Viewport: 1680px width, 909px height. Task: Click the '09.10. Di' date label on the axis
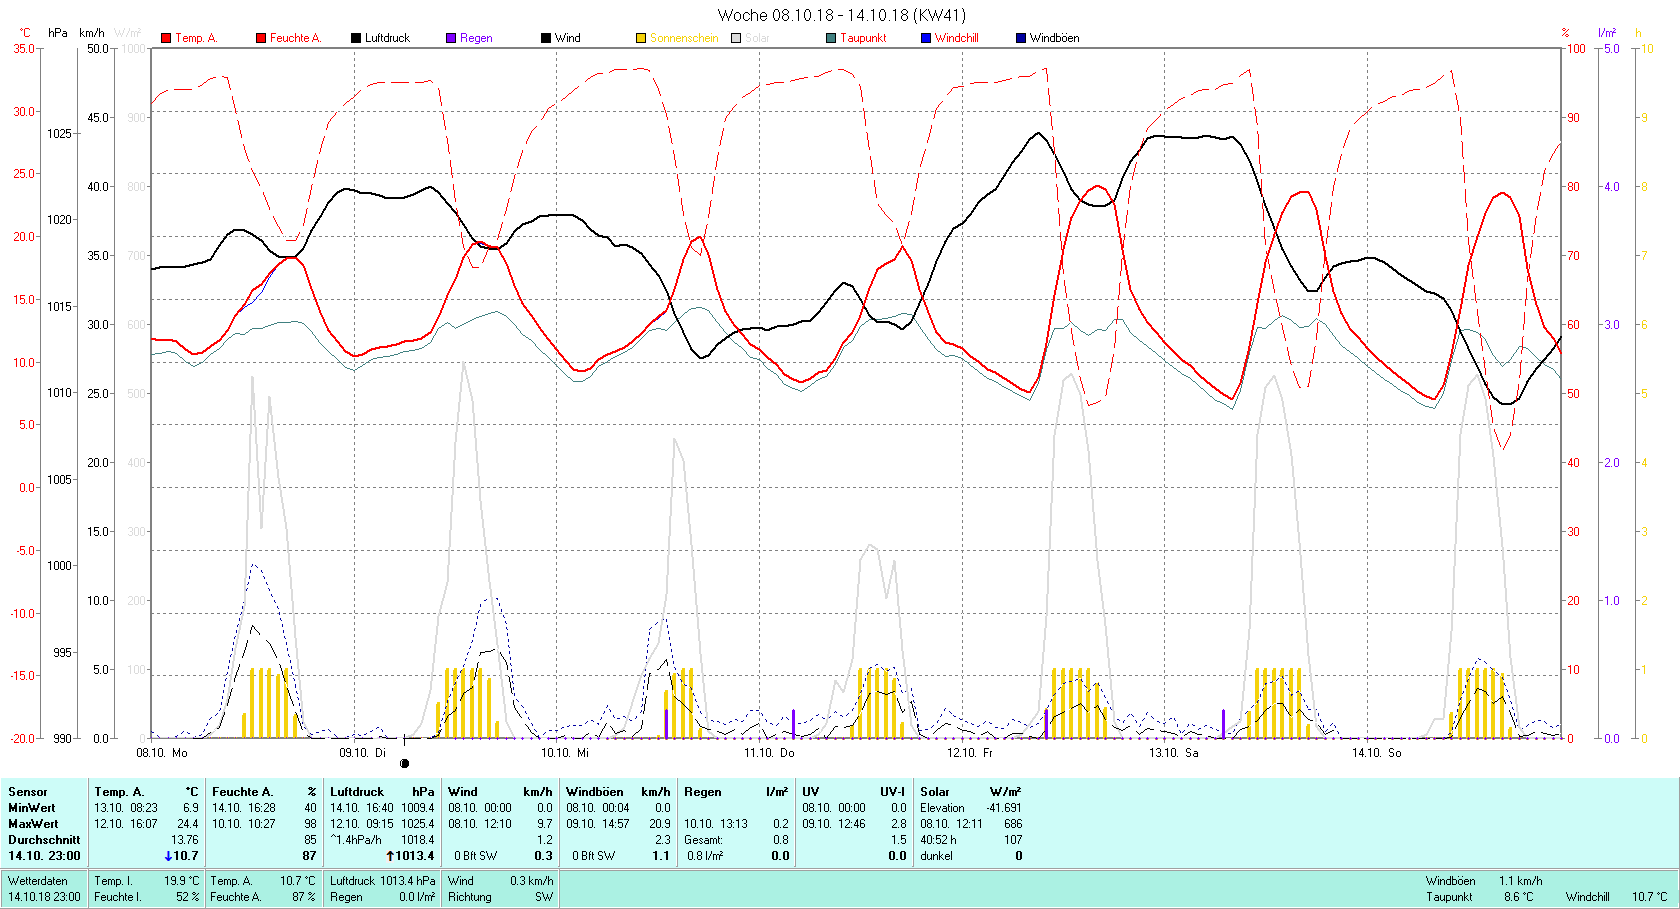pyautogui.click(x=362, y=753)
